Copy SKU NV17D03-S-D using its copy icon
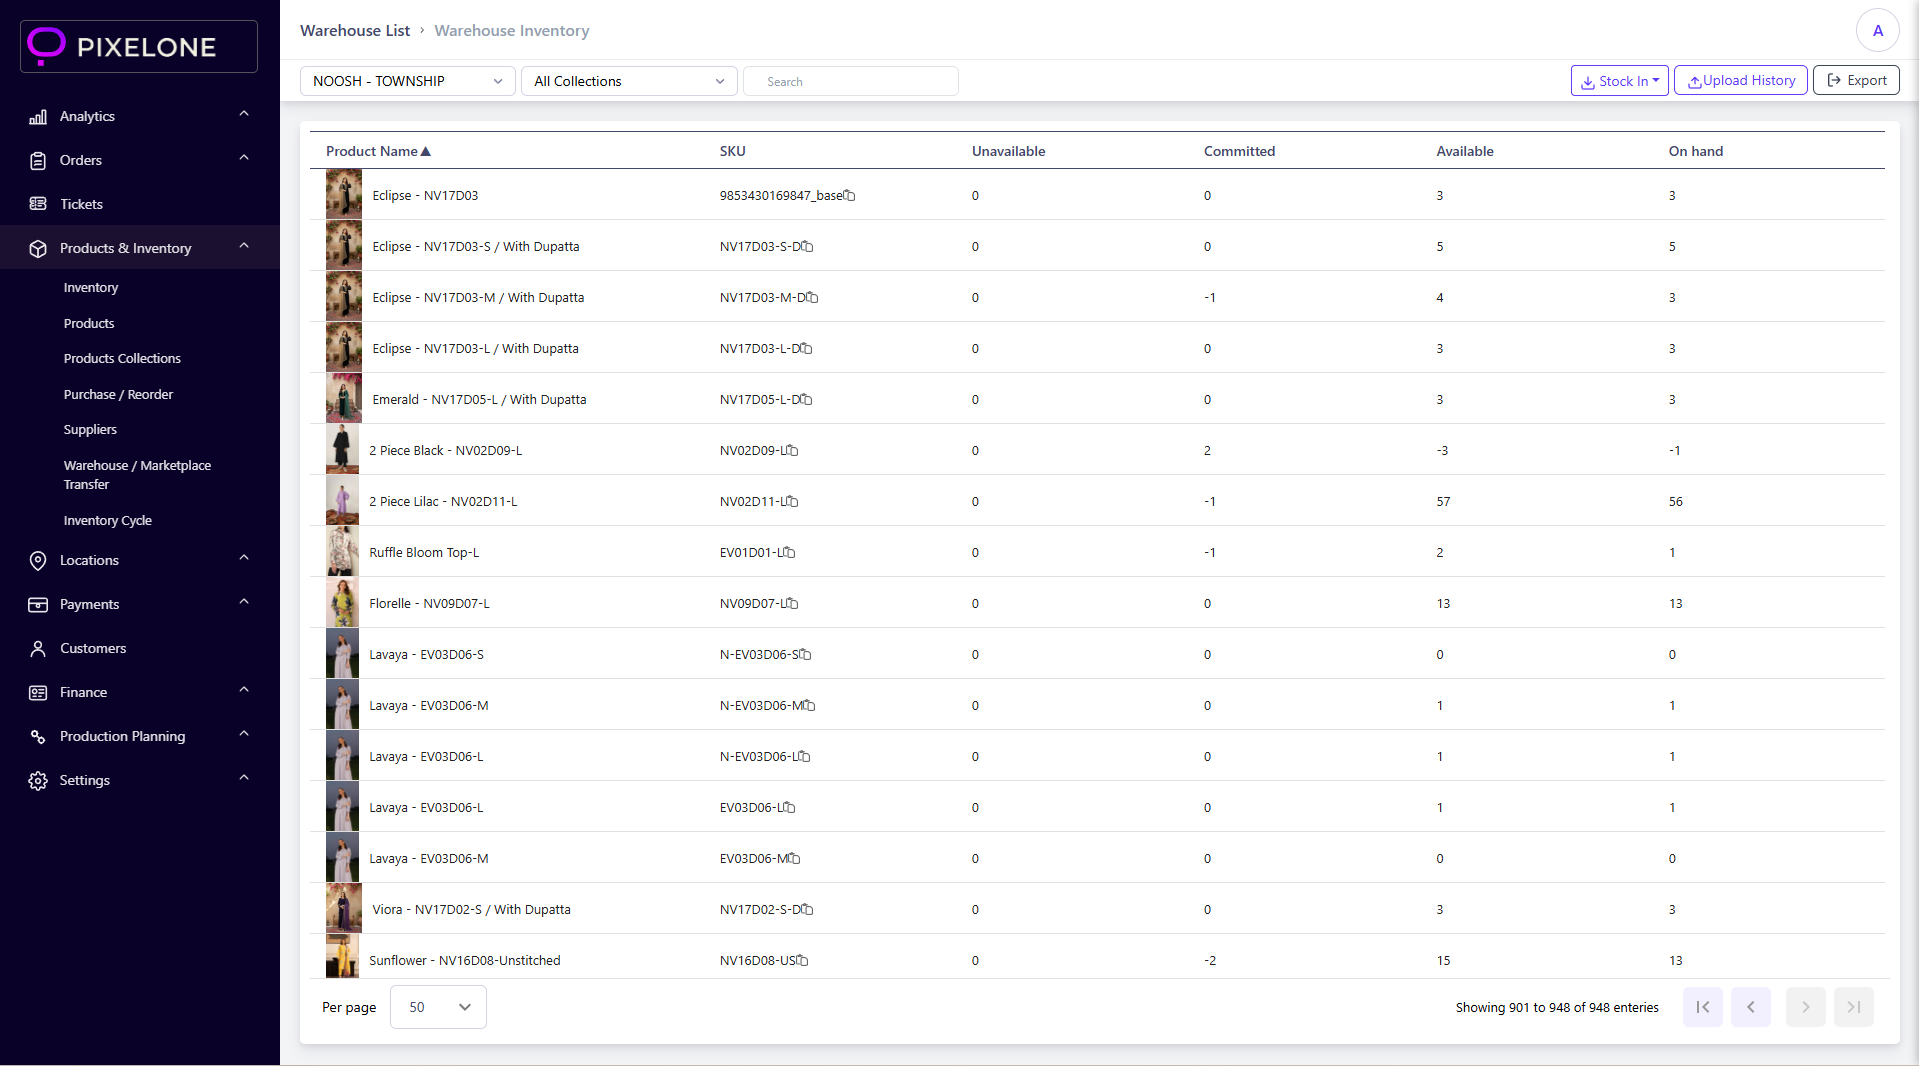Screen dimensions: 1919x1066 [808, 247]
